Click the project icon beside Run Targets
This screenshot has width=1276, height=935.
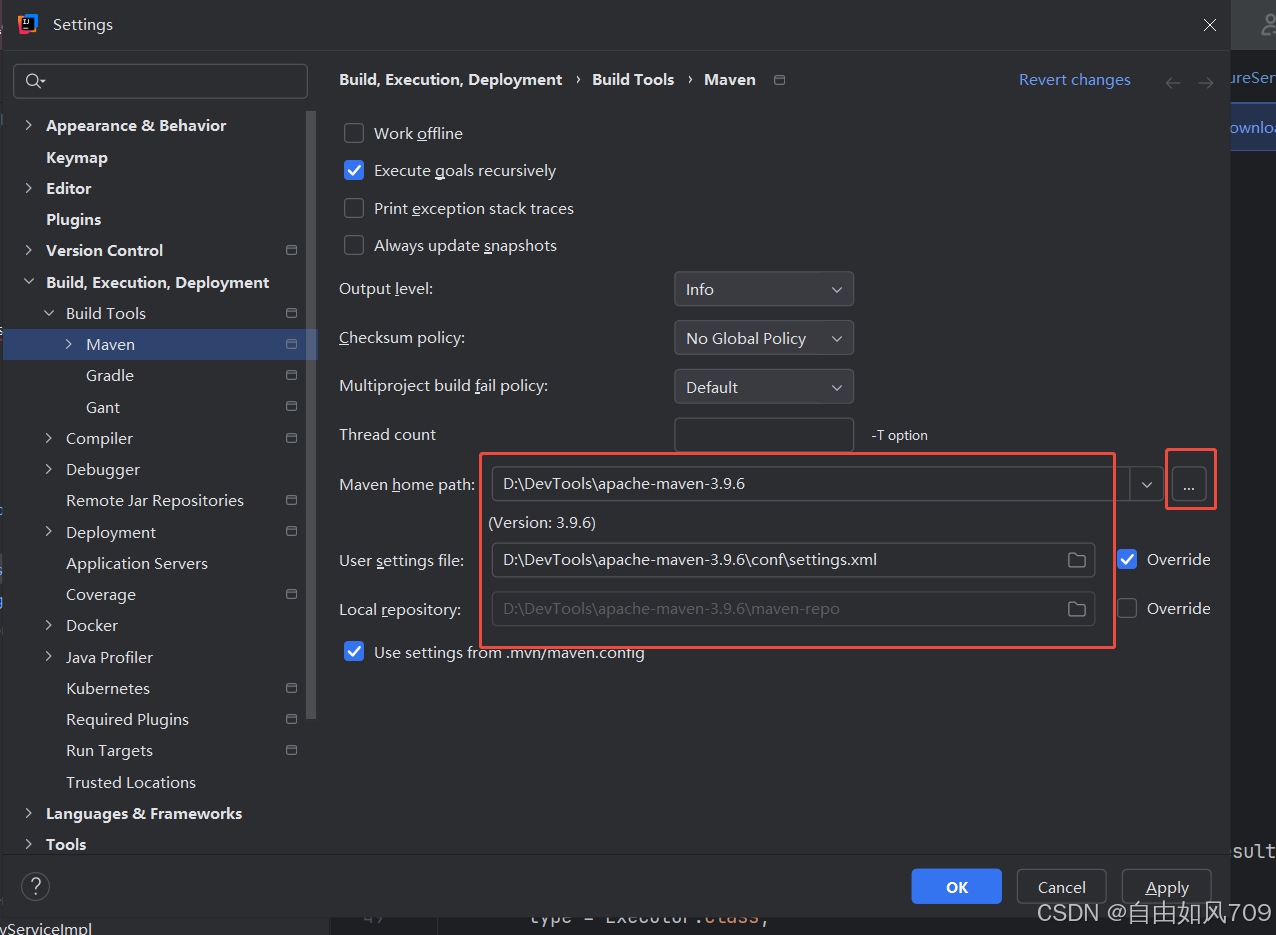click(291, 750)
